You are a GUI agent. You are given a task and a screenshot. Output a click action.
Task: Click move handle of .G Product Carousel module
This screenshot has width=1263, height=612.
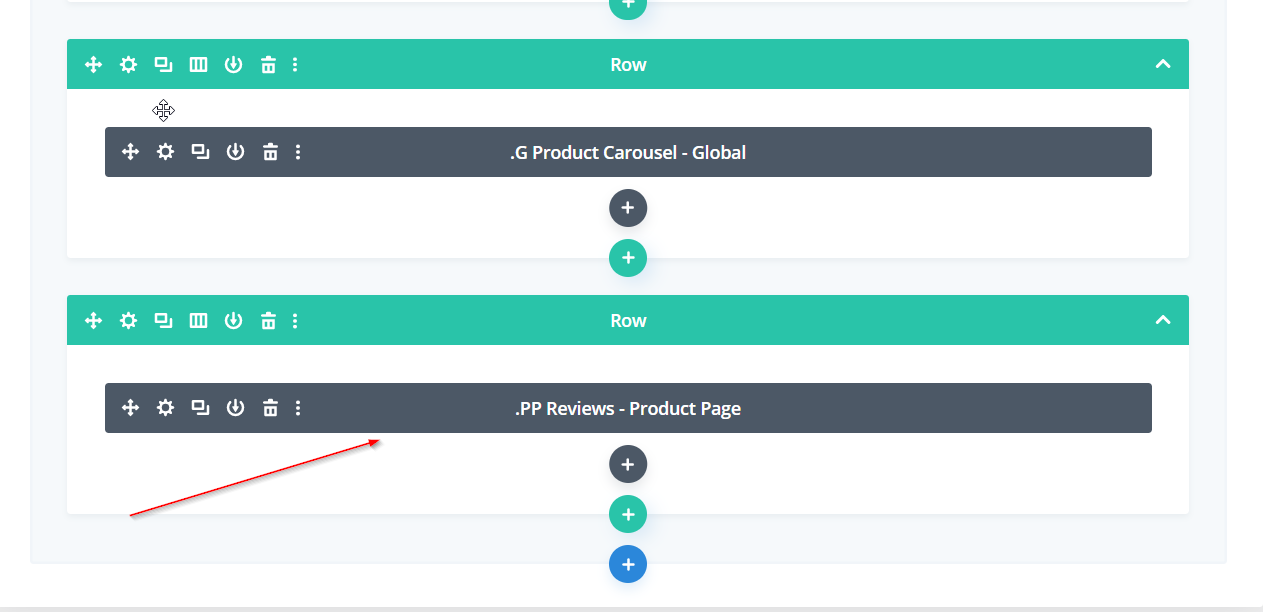(x=130, y=152)
